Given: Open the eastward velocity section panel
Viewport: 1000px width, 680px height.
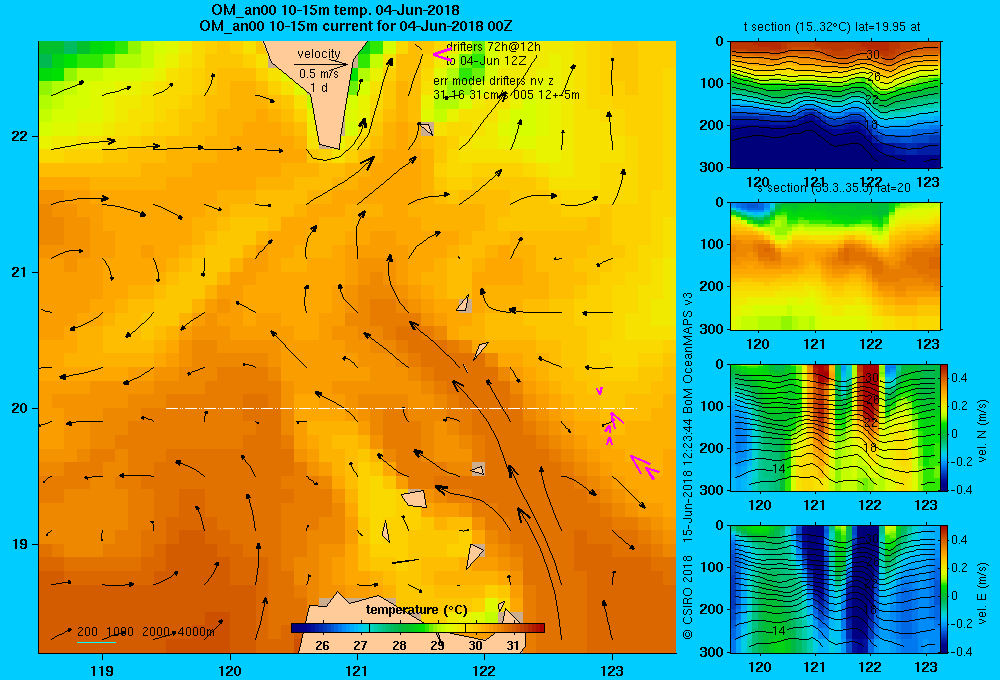Looking at the screenshot, I should 835,589.
